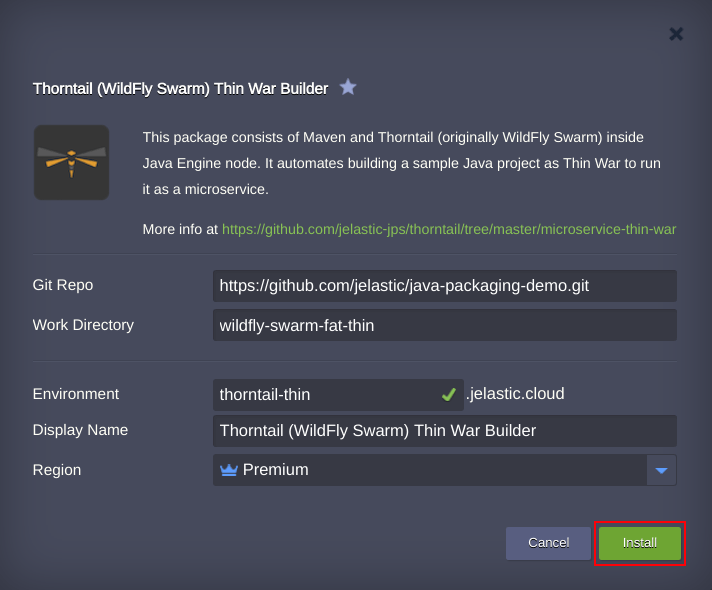Click the green Install button
Image resolution: width=712 pixels, height=590 pixels.
click(x=639, y=543)
